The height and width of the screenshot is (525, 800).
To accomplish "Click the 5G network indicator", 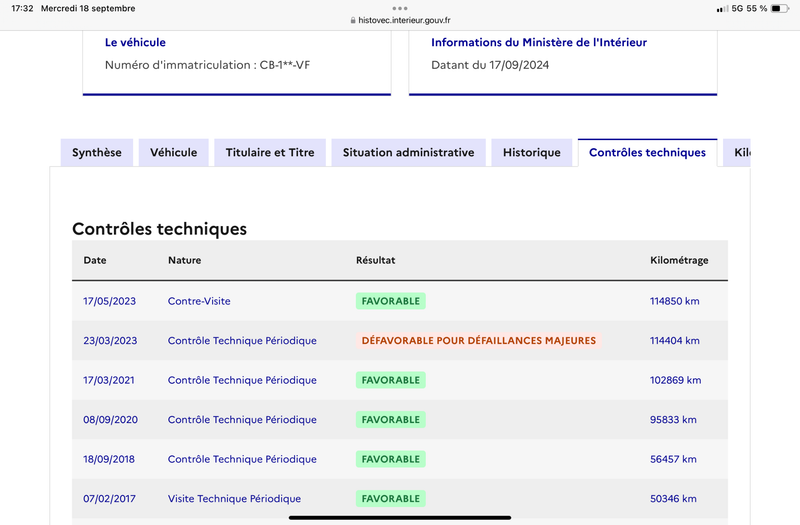I will point(737,8).
